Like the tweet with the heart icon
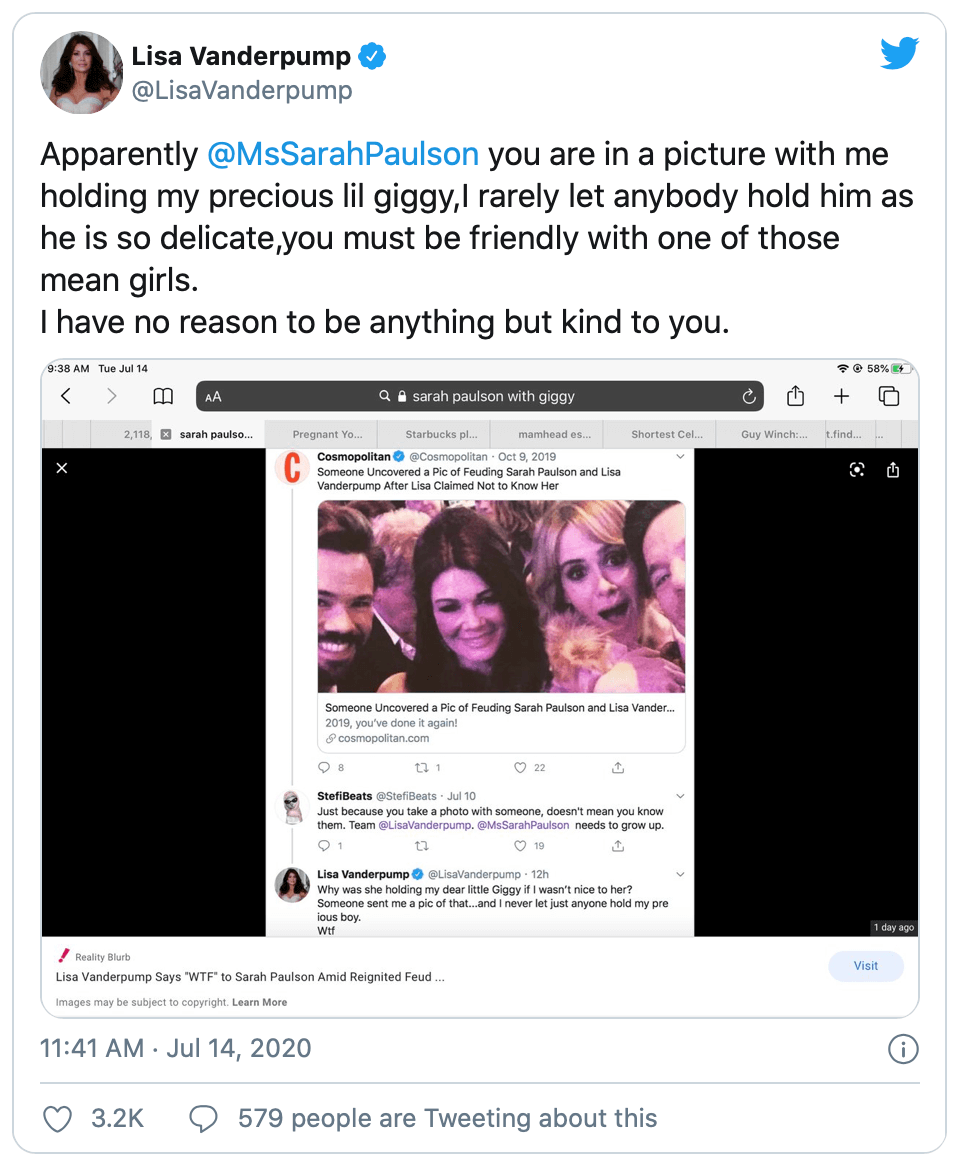Viewport: 966px width, 1170px height. pyautogui.click(x=58, y=1118)
